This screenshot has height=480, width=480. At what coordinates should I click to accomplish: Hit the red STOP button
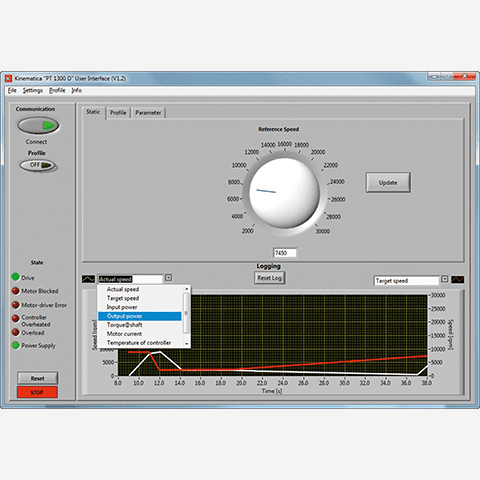point(37,392)
